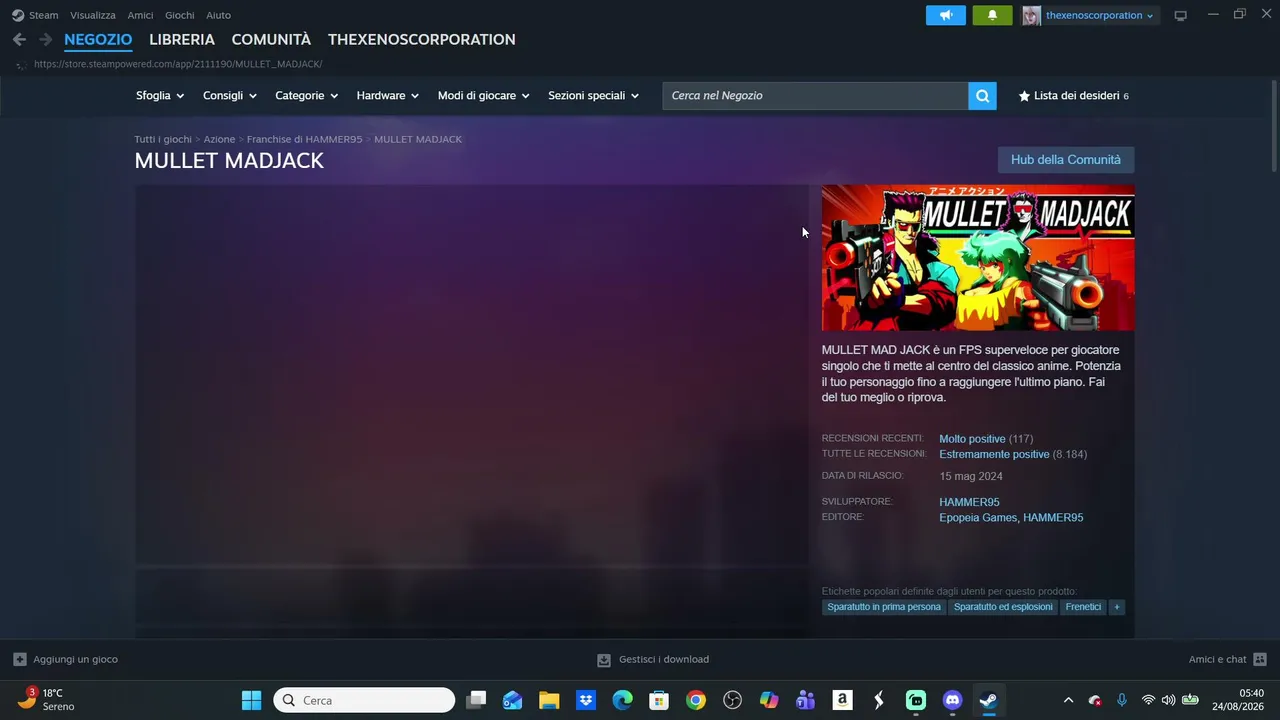Expand the Hardware dropdown menu

[x=388, y=96]
